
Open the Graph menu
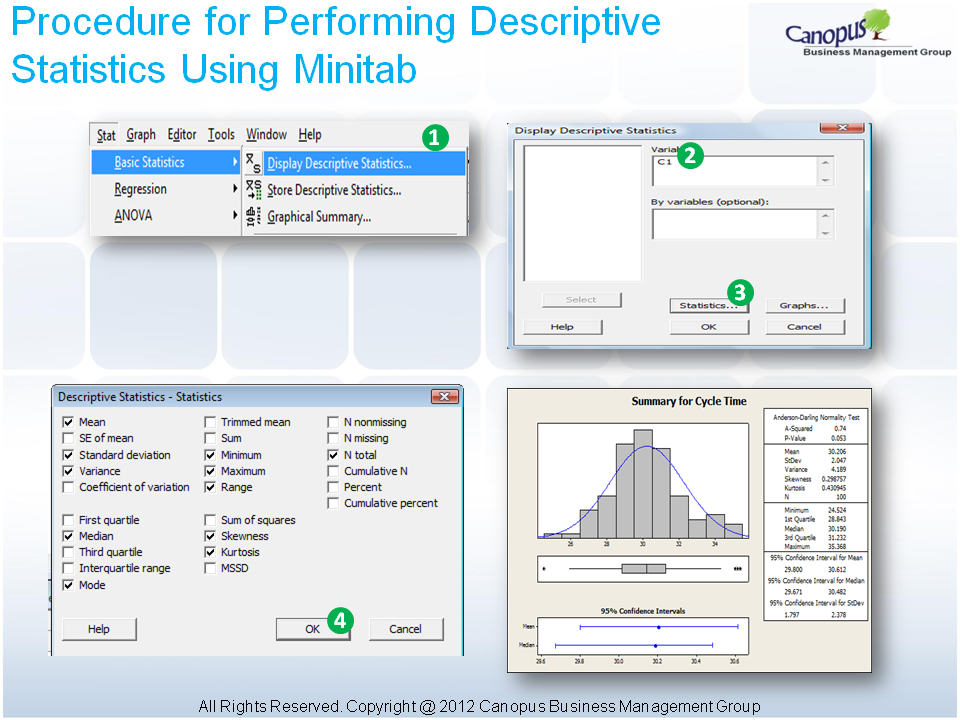pos(141,135)
